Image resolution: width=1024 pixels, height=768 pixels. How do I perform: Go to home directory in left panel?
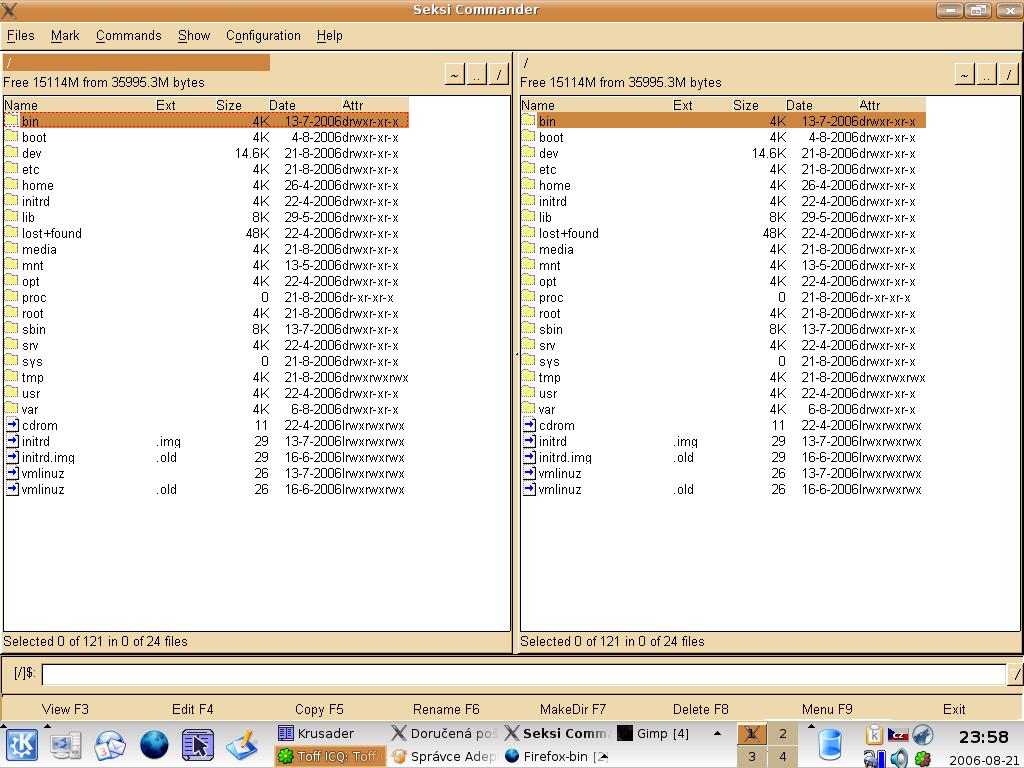454,75
